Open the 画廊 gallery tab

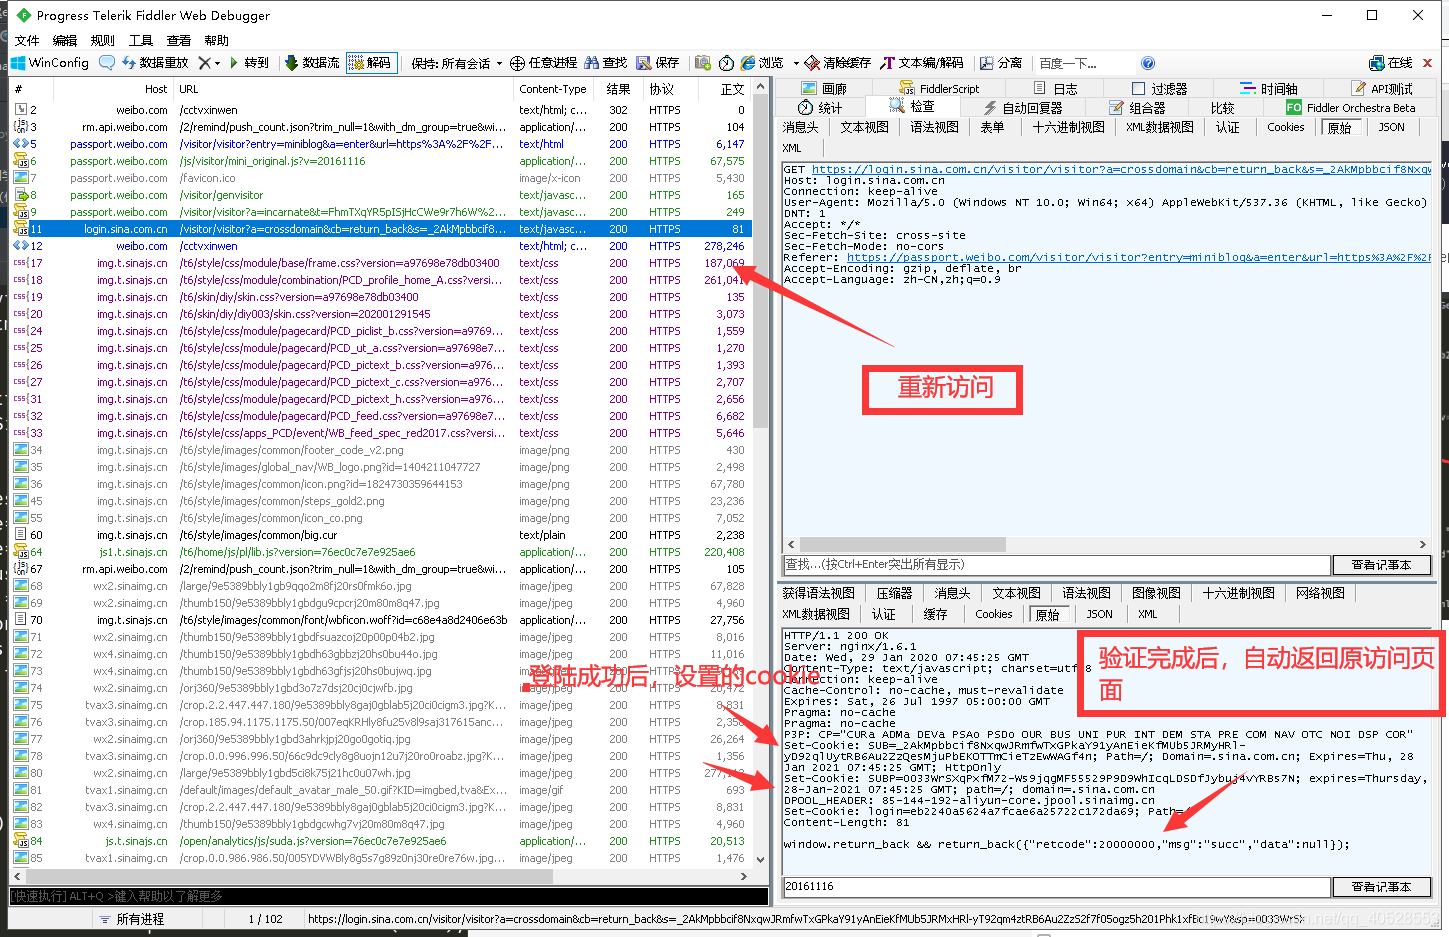point(824,89)
